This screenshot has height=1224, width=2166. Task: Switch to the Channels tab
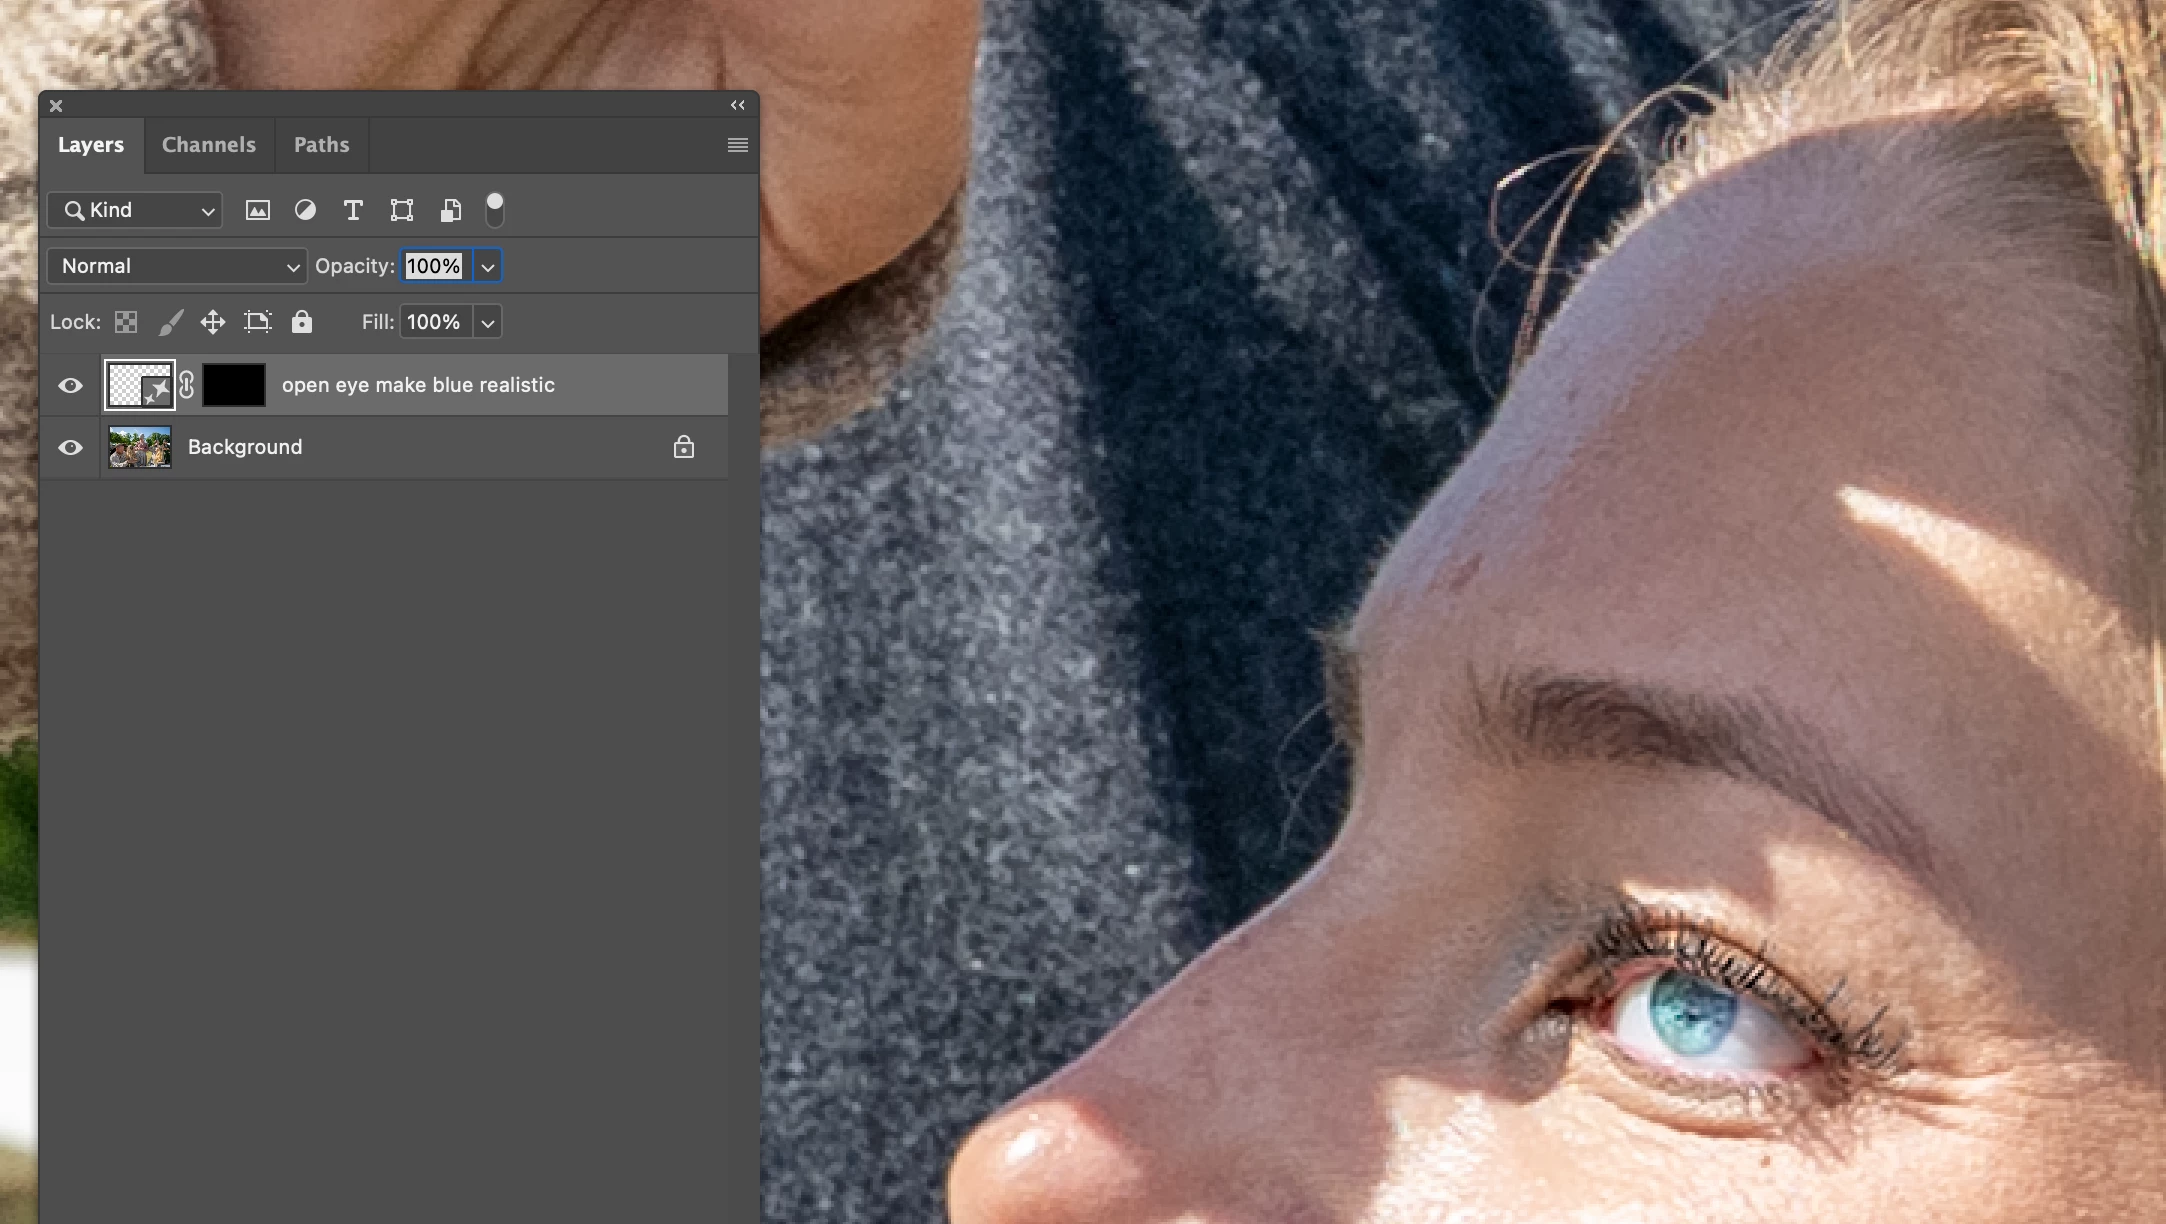(x=209, y=145)
